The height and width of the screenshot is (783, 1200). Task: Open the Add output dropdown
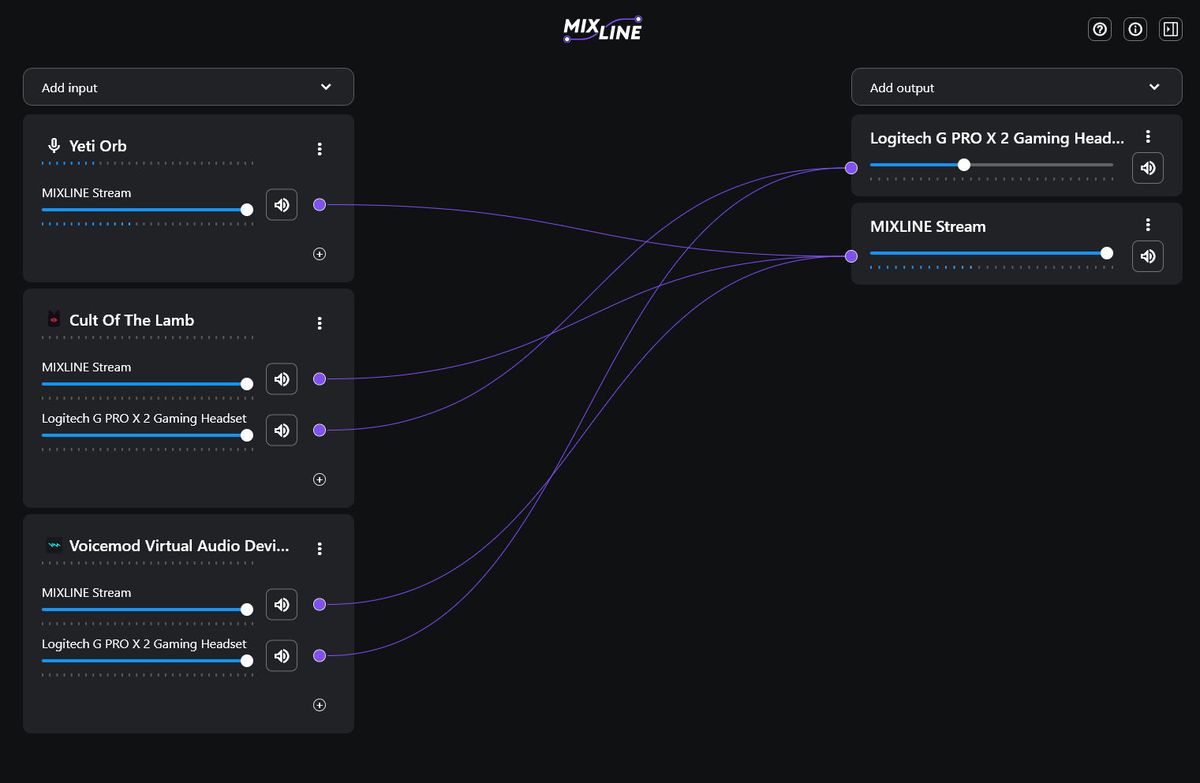click(1016, 87)
